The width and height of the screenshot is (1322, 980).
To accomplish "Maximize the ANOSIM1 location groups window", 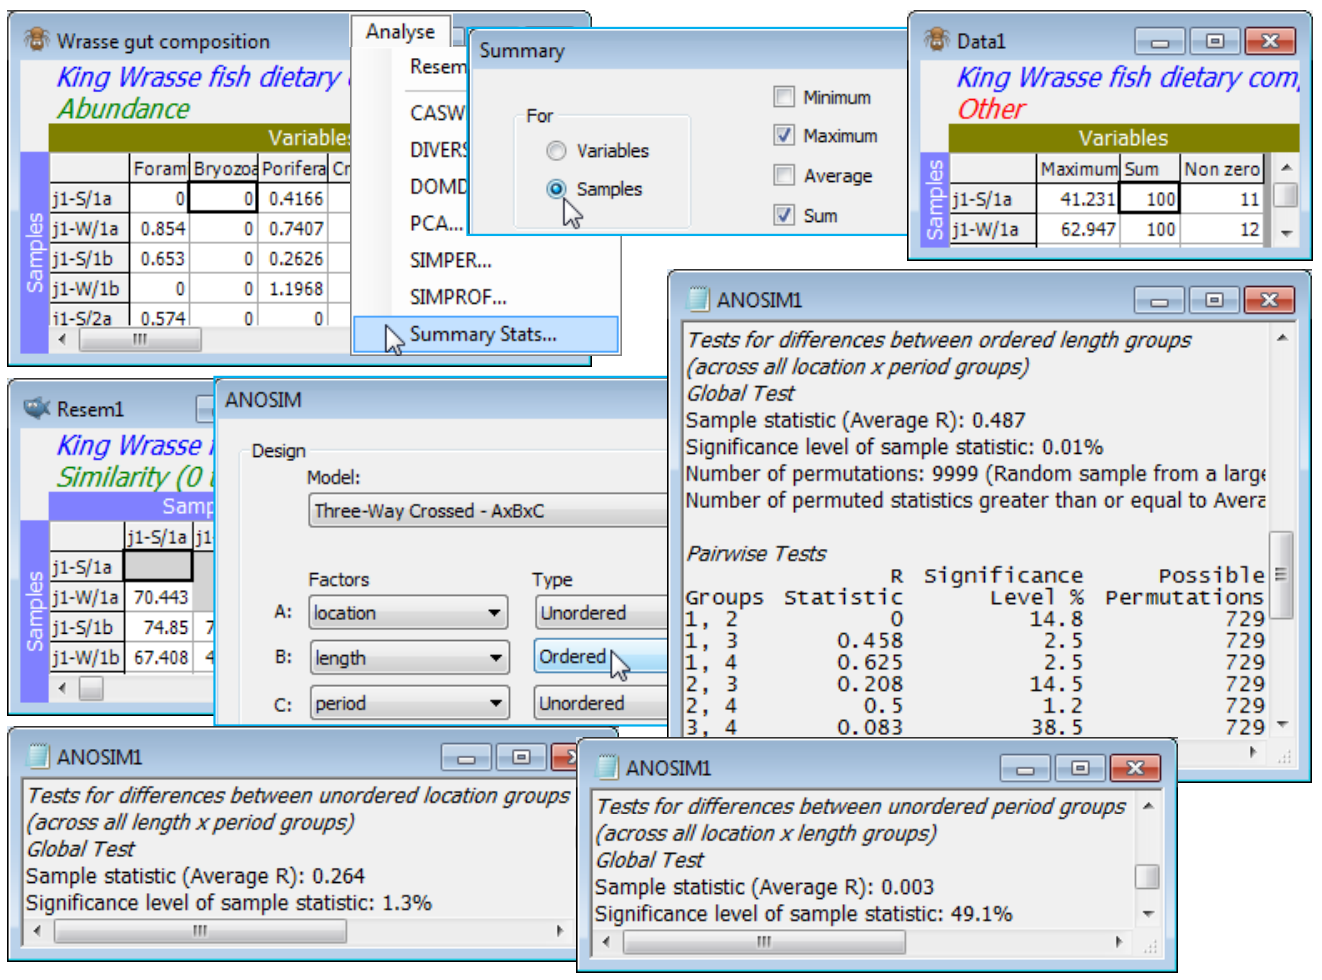I will (x=521, y=757).
